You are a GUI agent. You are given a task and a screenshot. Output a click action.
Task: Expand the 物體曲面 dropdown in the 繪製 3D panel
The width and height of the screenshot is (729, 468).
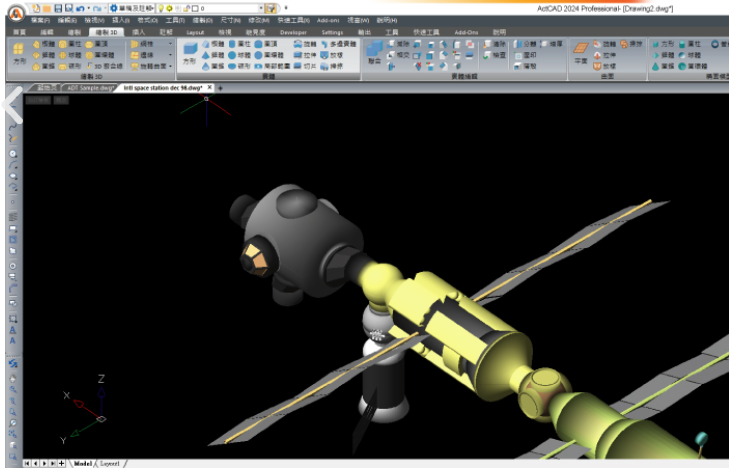click(170, 66)
